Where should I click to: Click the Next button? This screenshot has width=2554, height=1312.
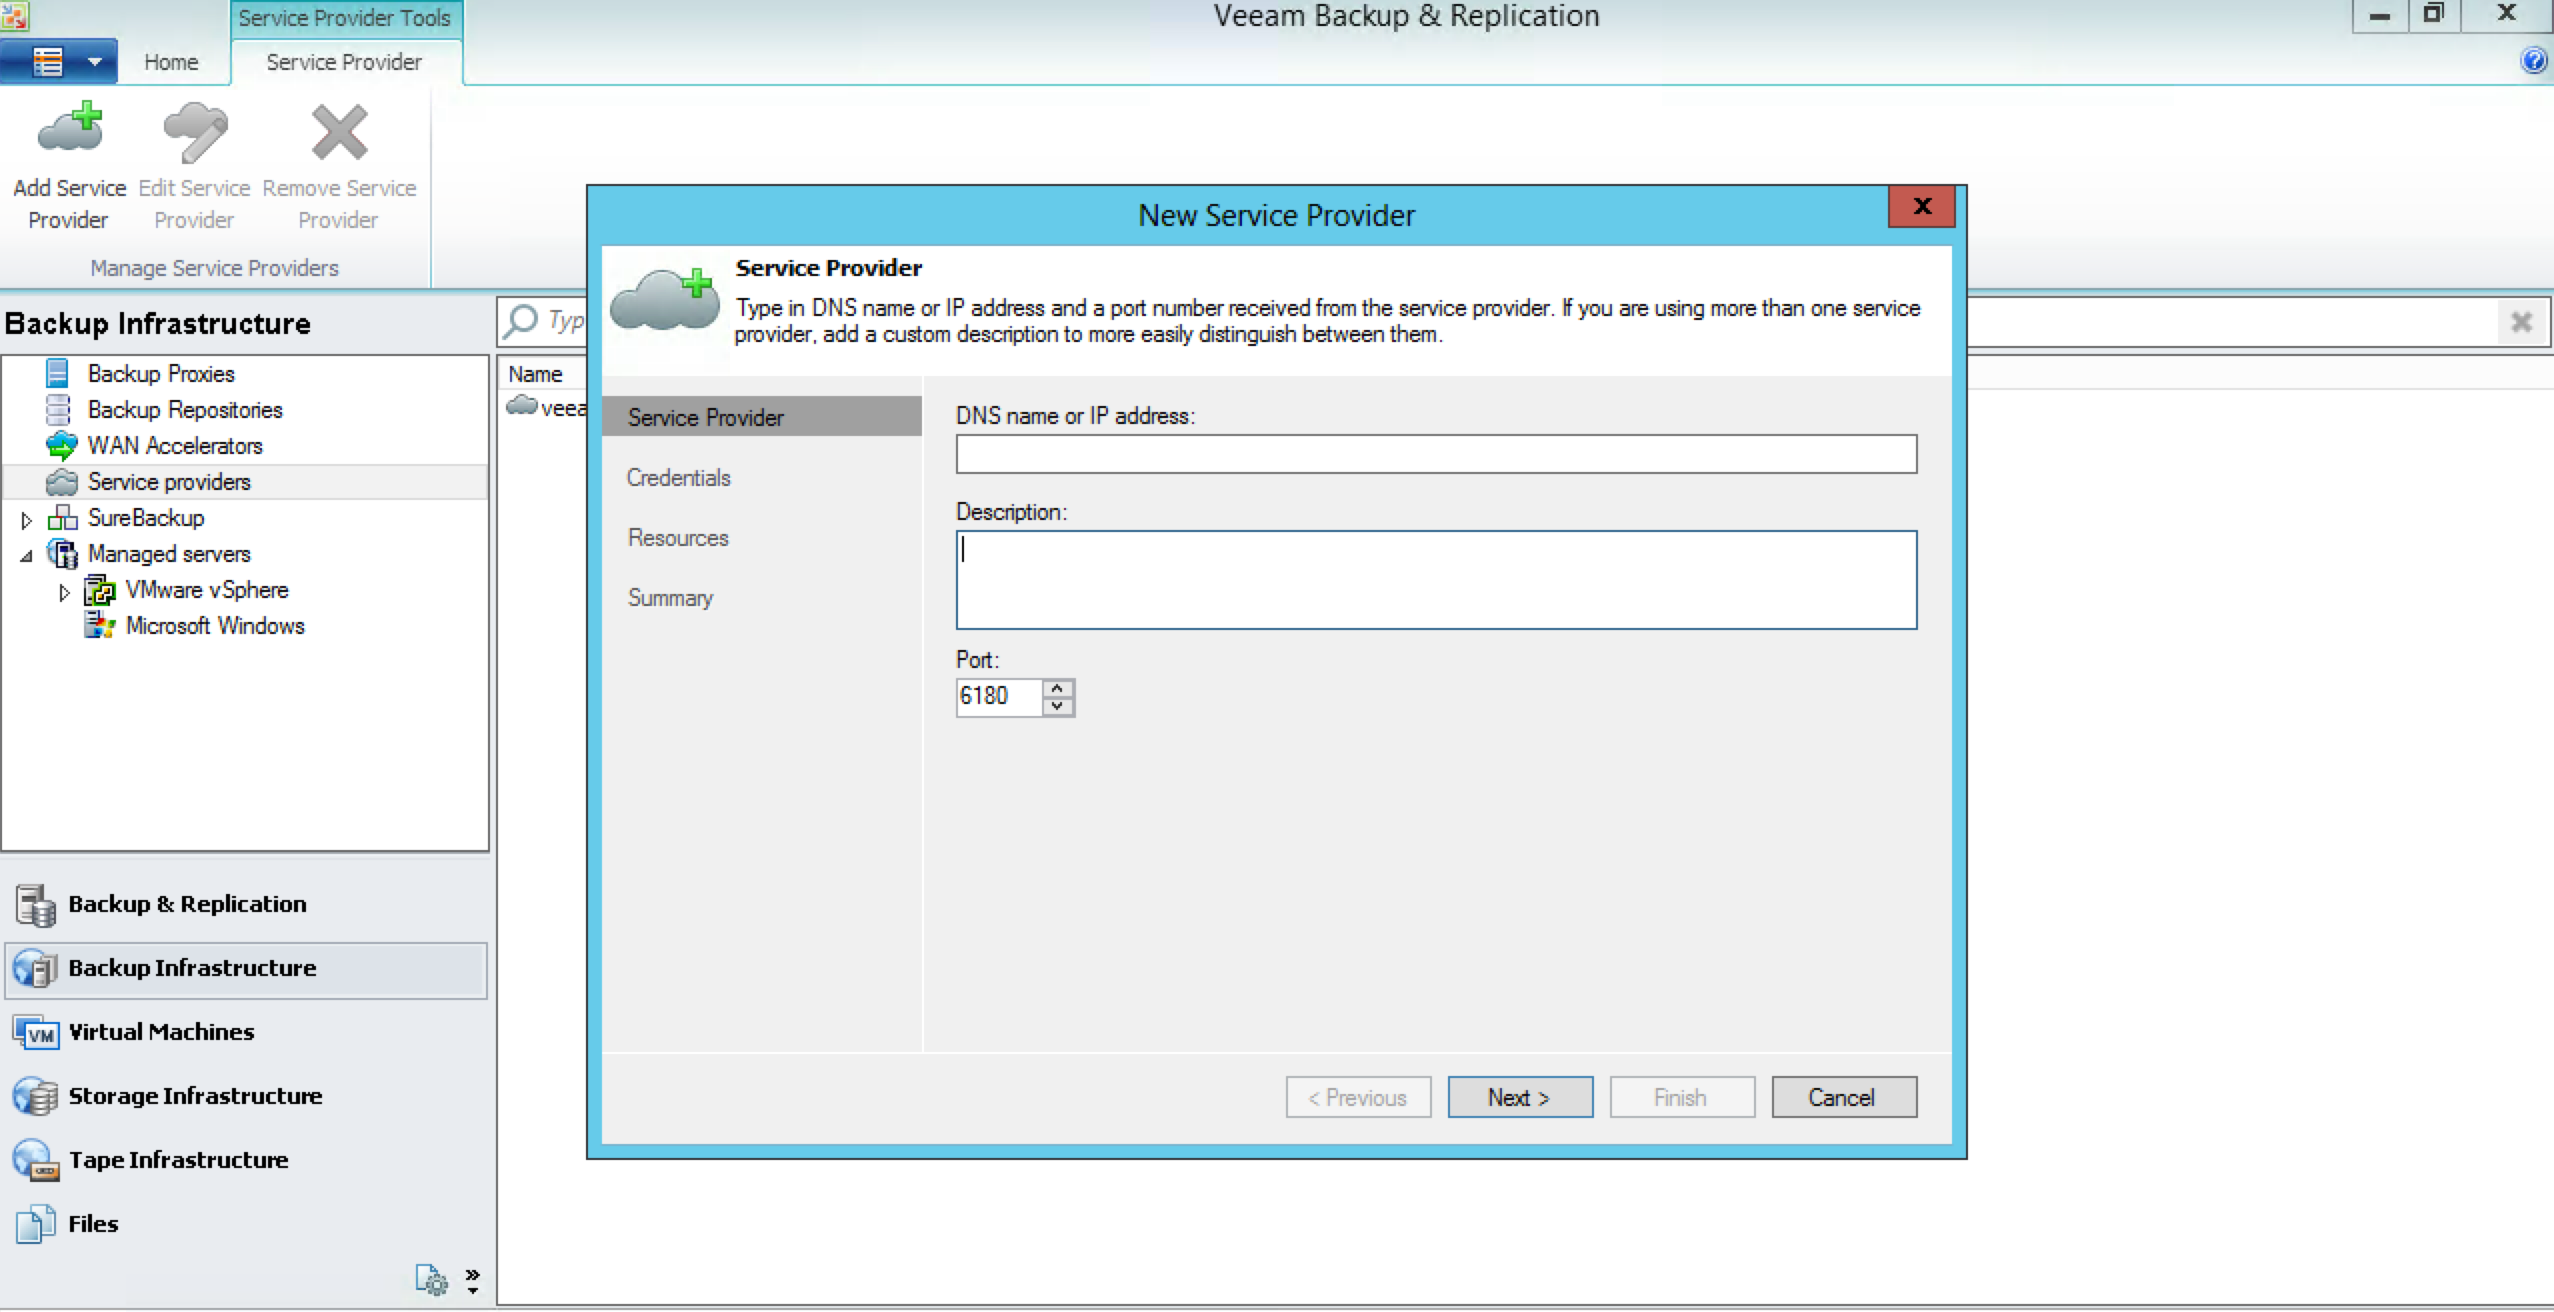[x=1520, y=1097]
